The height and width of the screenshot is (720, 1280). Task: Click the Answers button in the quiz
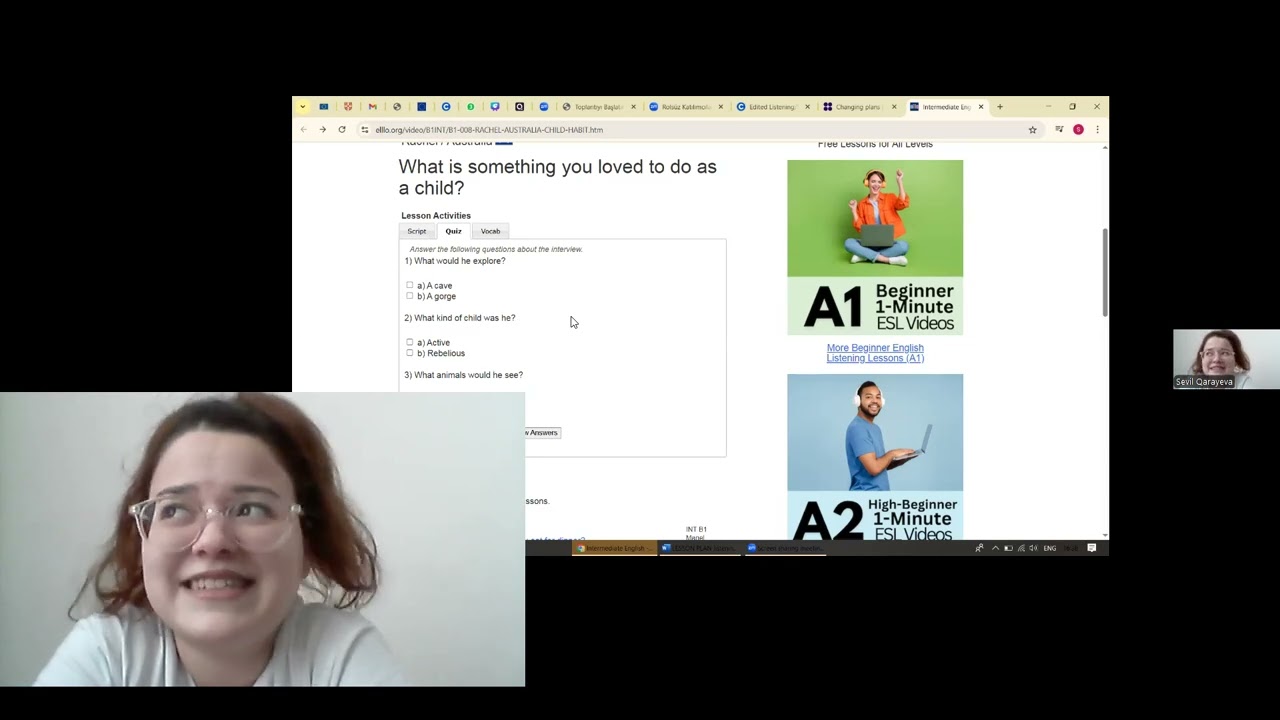(x=542, y=433)
